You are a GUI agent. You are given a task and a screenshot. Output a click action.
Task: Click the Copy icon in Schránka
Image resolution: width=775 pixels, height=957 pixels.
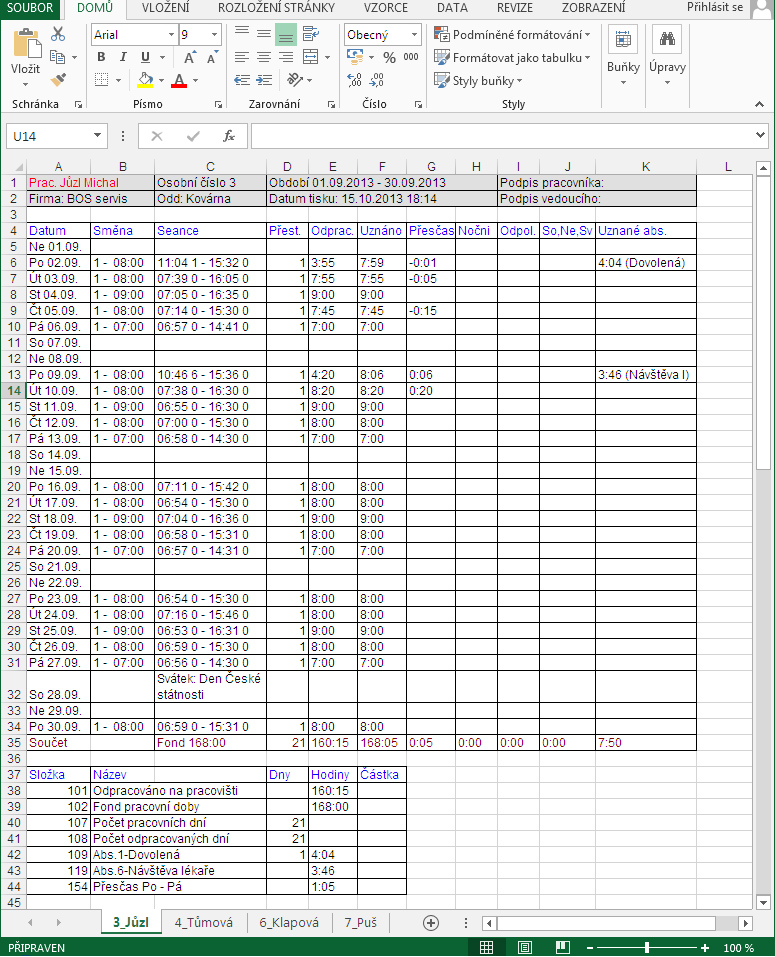pyautogui.click(x=57, y=57)
